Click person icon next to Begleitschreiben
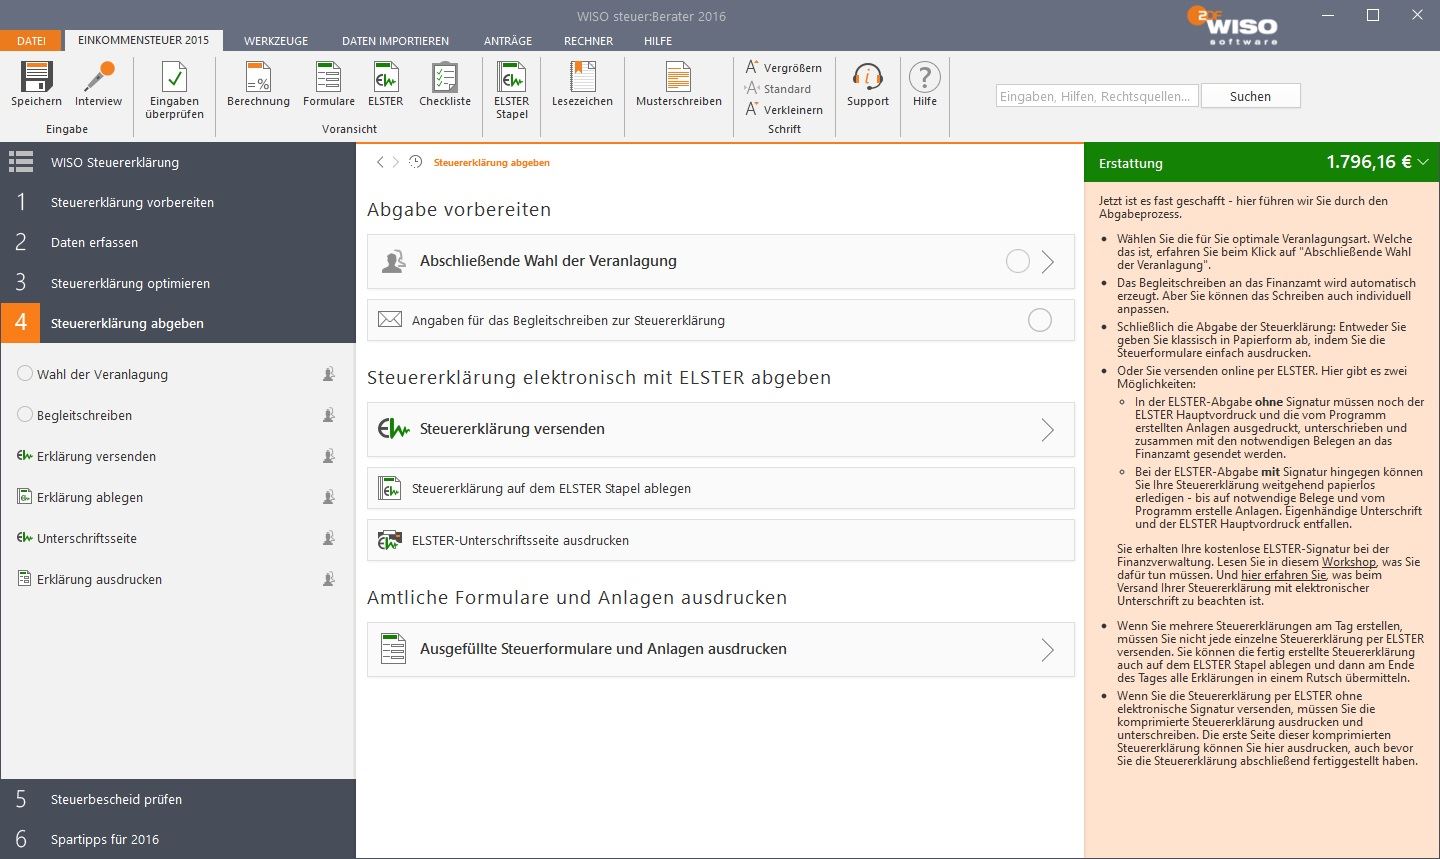The image size is (1440, 859). click(x=329, y=415)
